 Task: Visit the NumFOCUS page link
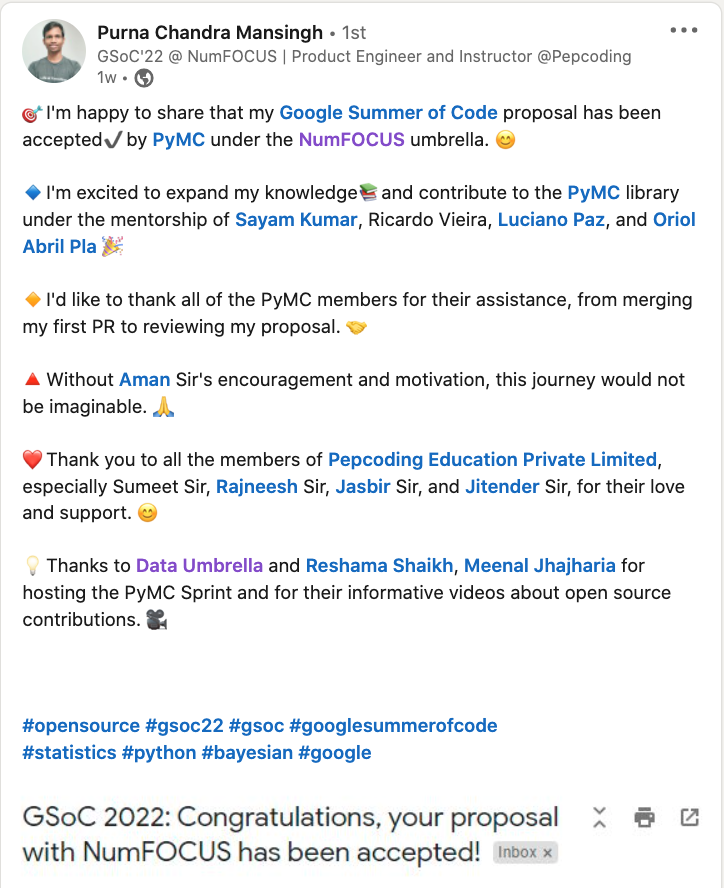click(351, 139)
